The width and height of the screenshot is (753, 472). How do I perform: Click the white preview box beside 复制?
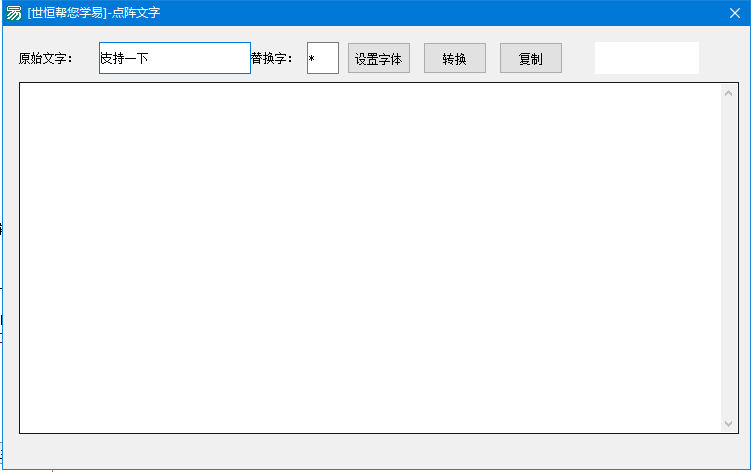(647, 58)
